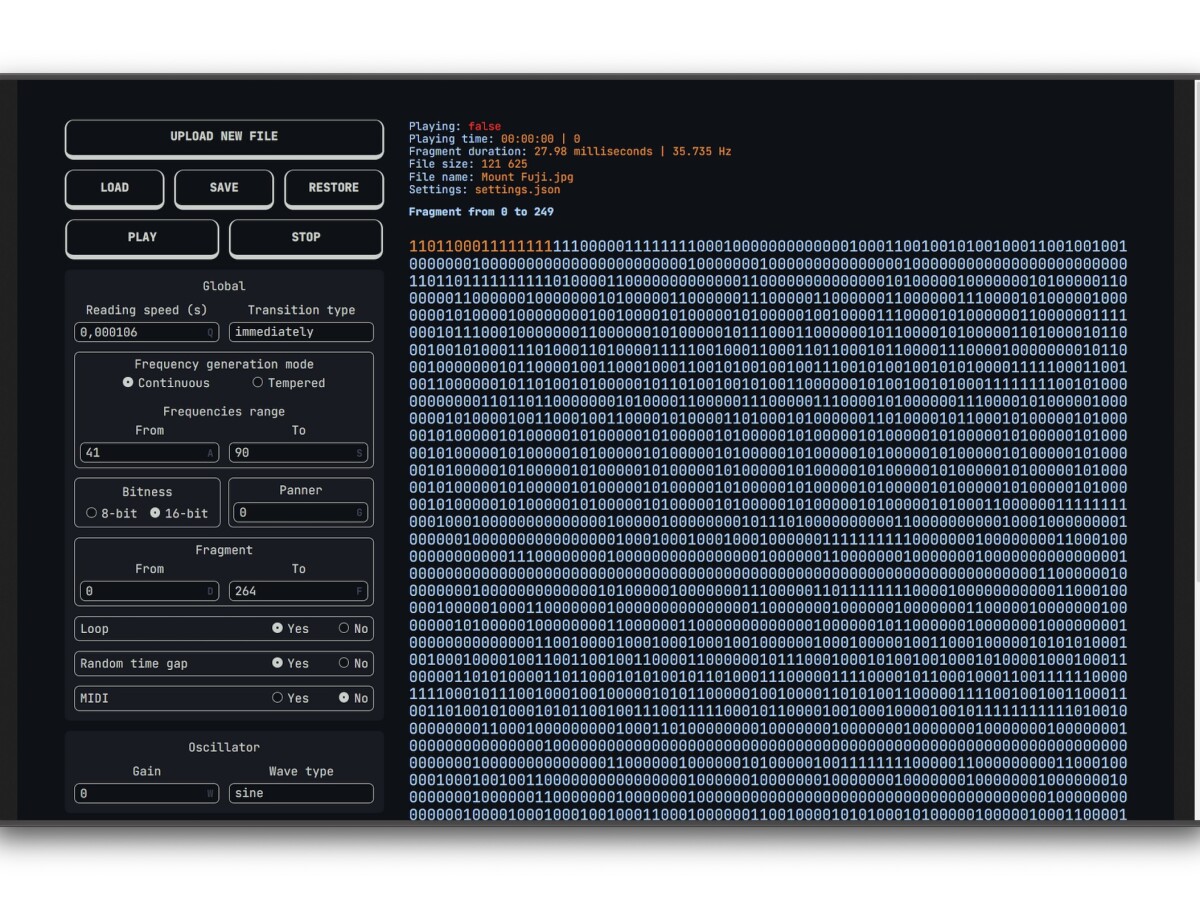Set Loop to No
This screenshot has width=1200, height=900.
pyautogui.click(x=344, y=629)
